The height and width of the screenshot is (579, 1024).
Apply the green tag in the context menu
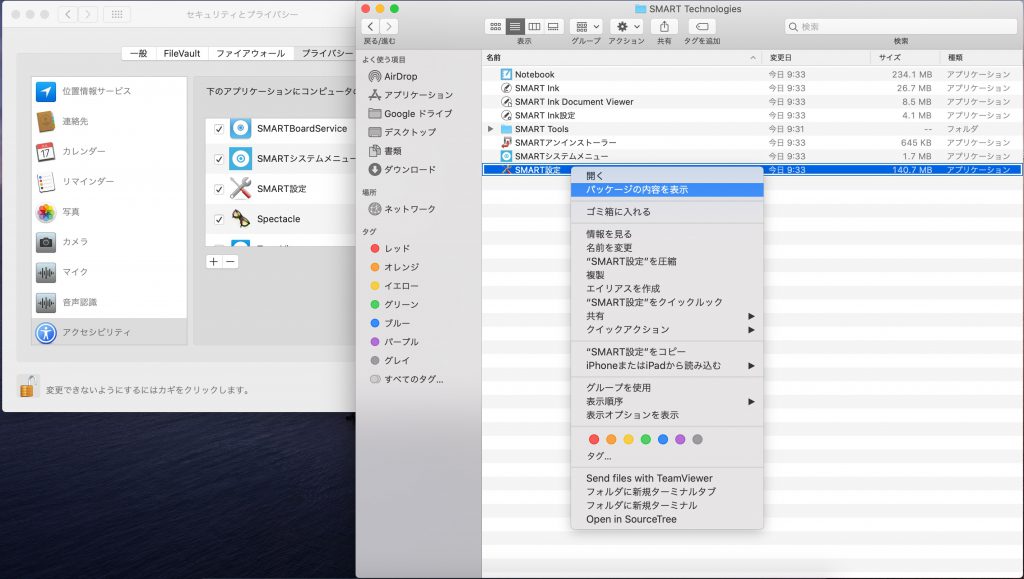pyautogui.click(x=646, y=439)
